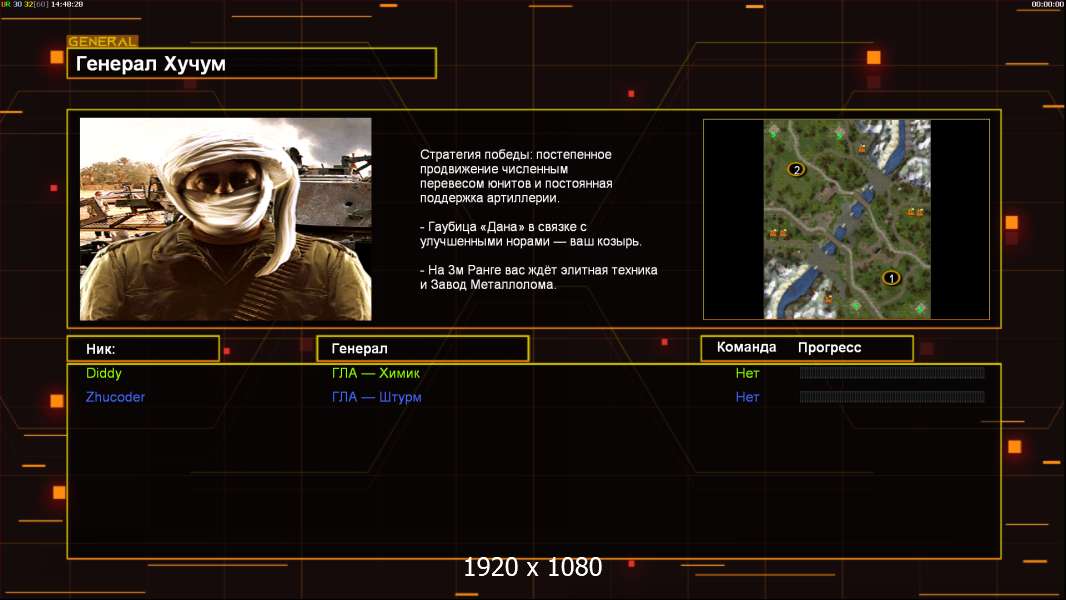Screen dimensions: 1066x600
Task: Click the Генерал column header
Action: 422,349
